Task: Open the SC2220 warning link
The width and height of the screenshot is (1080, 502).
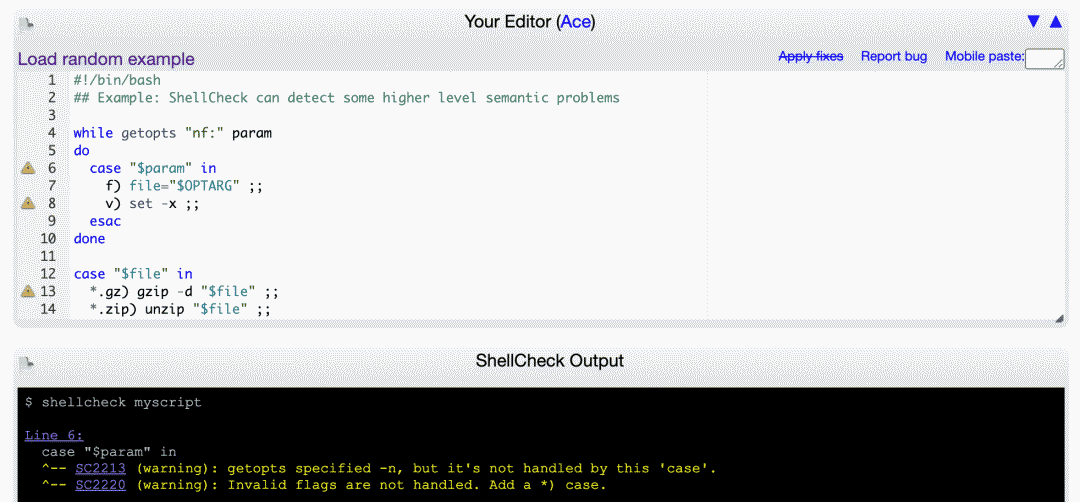Action: 101,485
